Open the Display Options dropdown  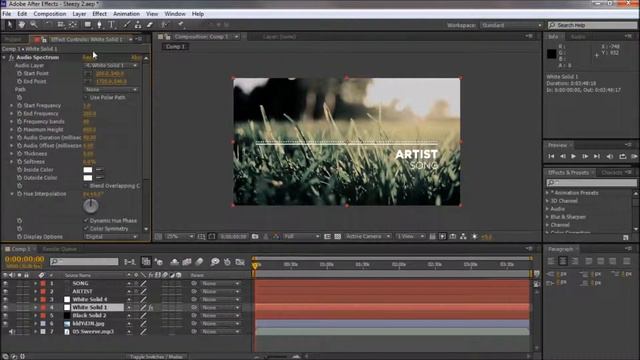[x=111, y=237]
